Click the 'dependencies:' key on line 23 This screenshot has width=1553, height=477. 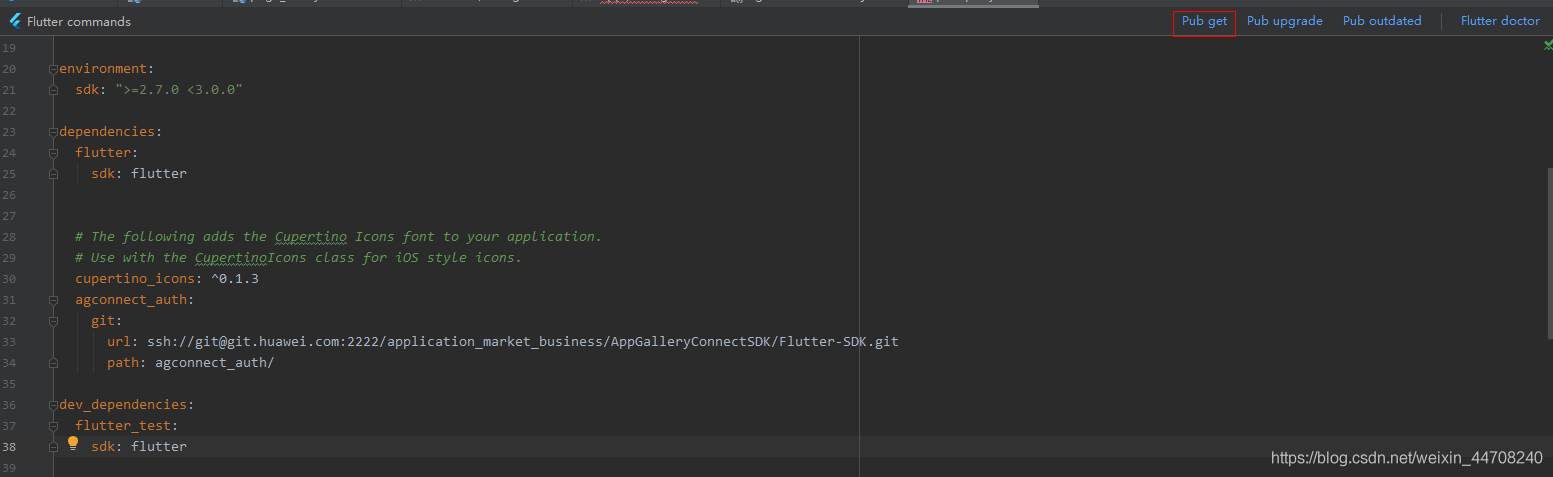tap(111, 132)
